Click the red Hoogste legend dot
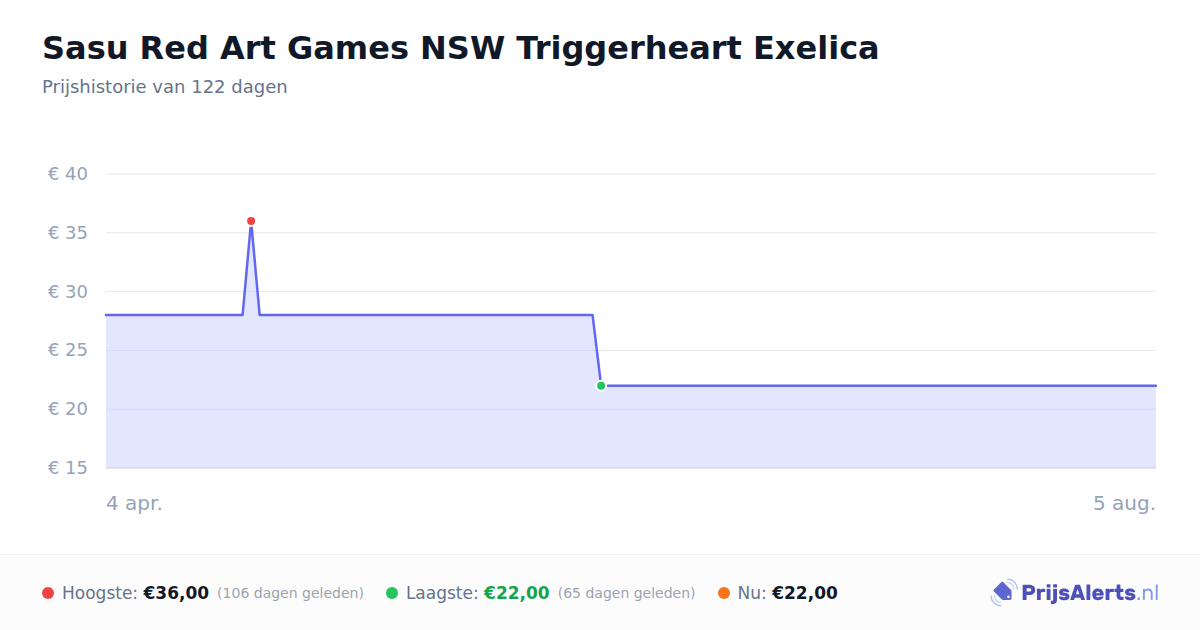 [48, 593]
